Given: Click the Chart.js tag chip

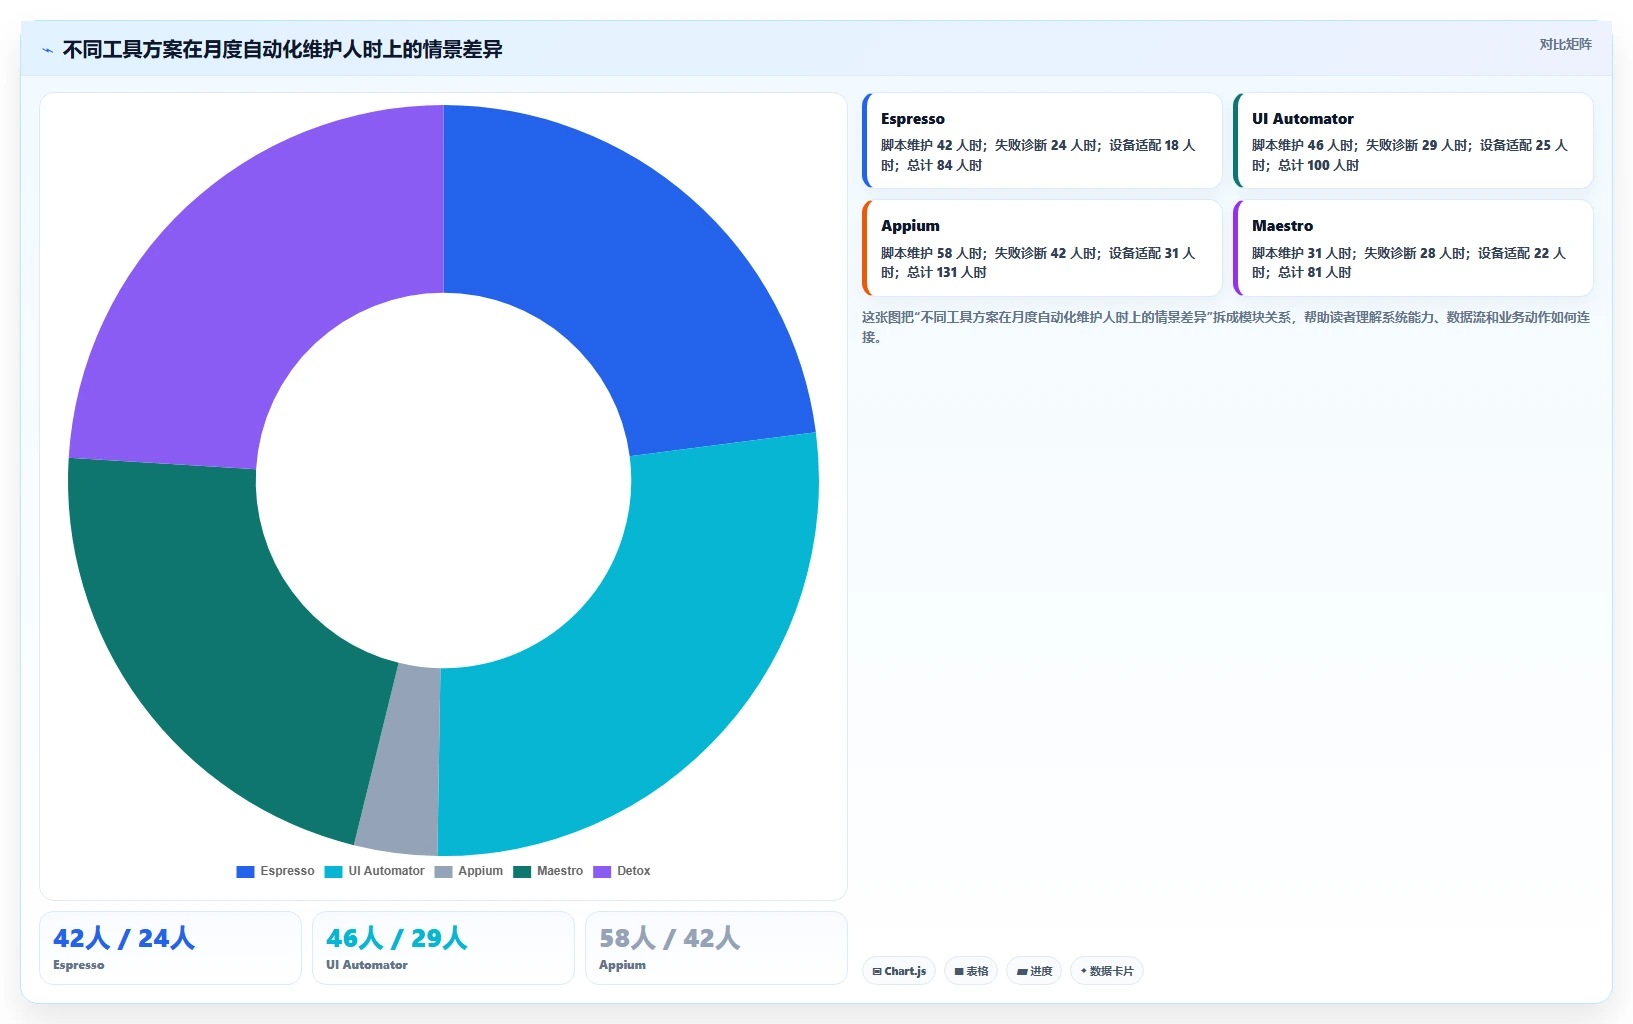Looking at the screenshot, I should click(x=899, y=971).
